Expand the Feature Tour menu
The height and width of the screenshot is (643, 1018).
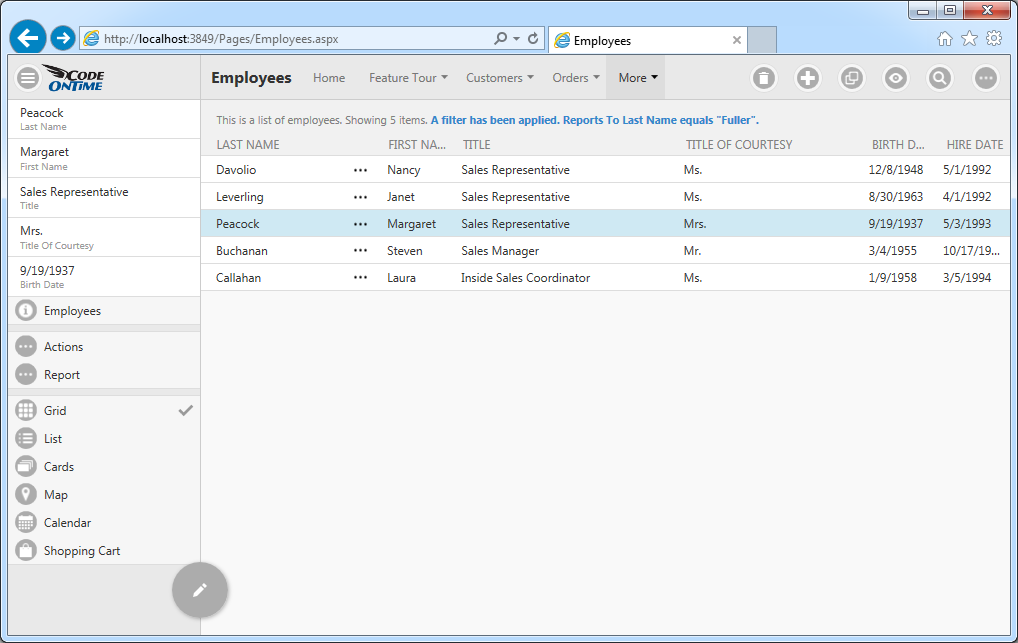click(408, 78)
